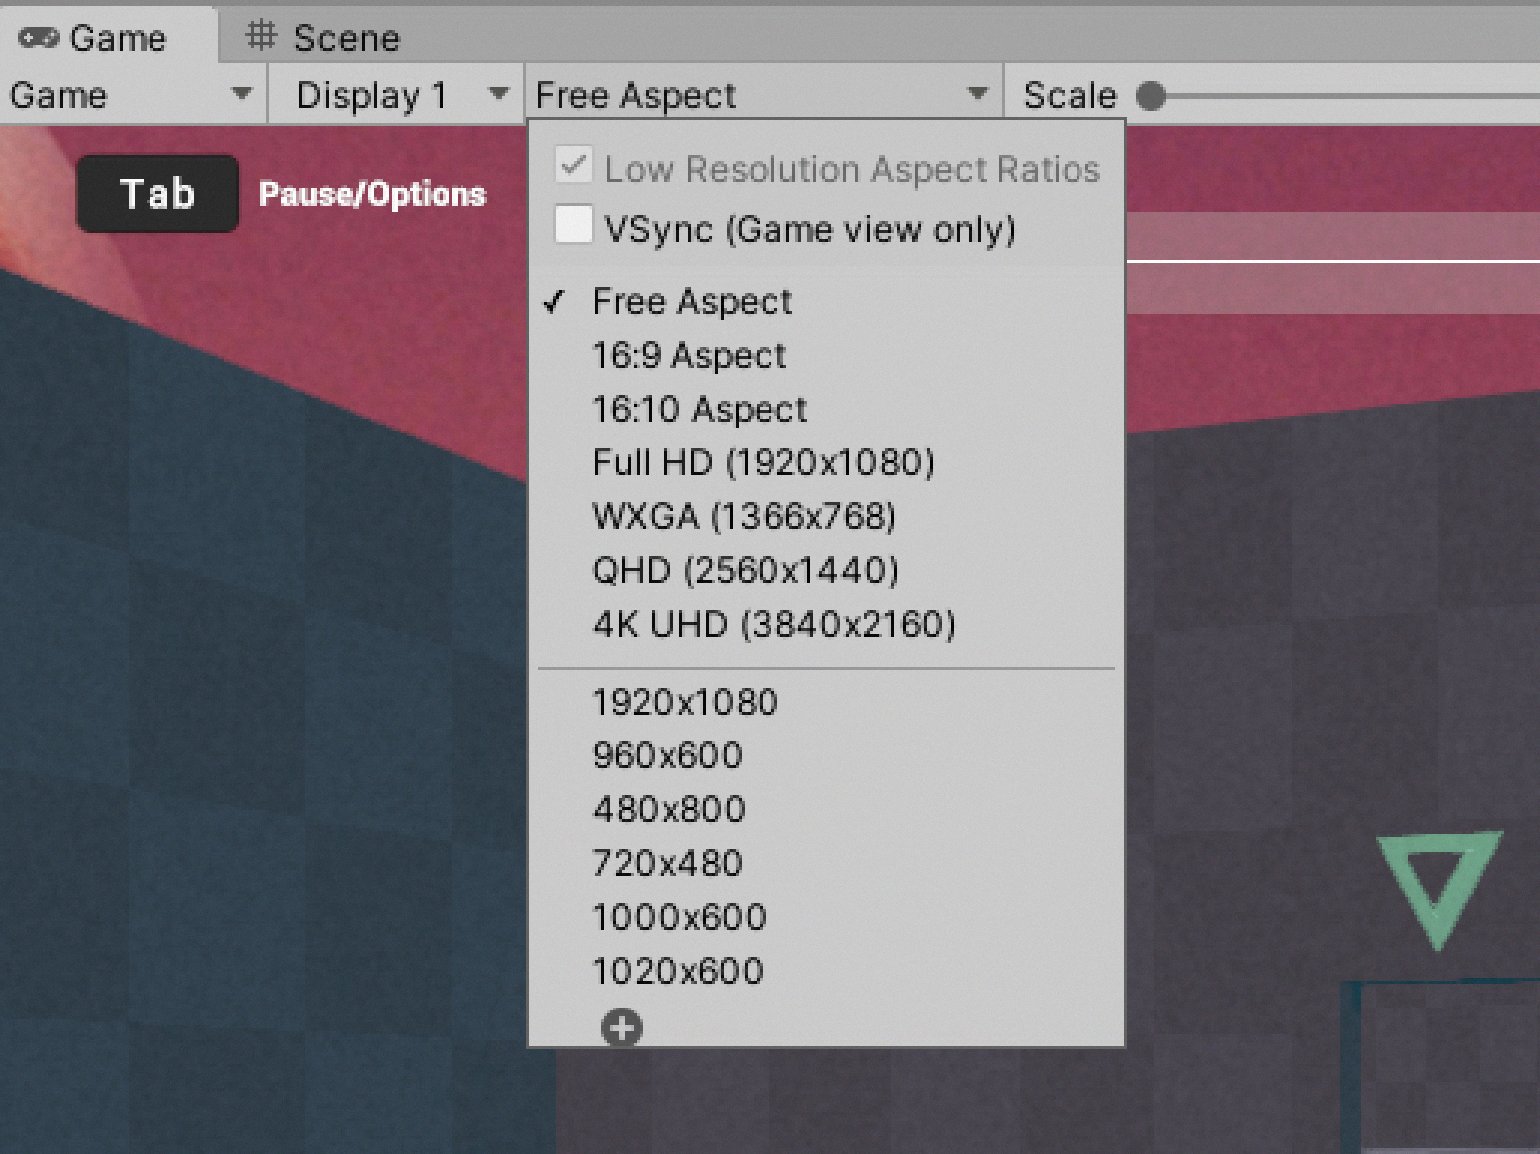Click the grid icon on Scene tab

click(261, 37)
